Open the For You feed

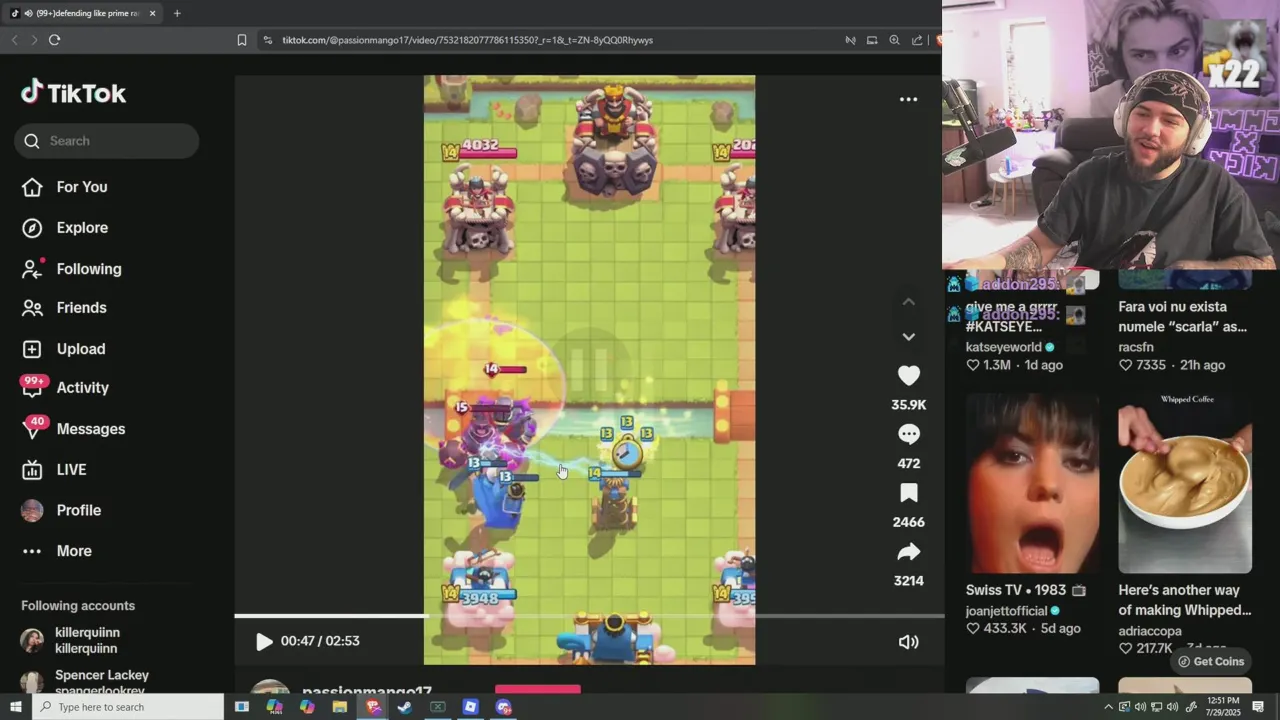(65, 187)
